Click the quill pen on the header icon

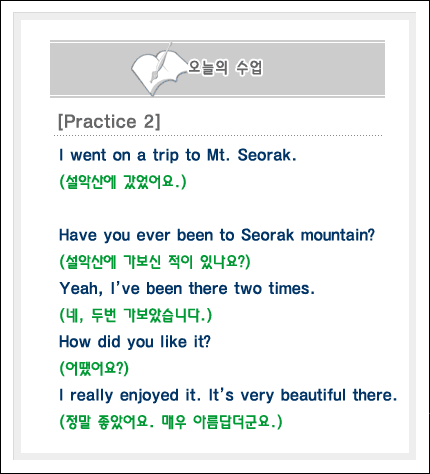[161, 63]
